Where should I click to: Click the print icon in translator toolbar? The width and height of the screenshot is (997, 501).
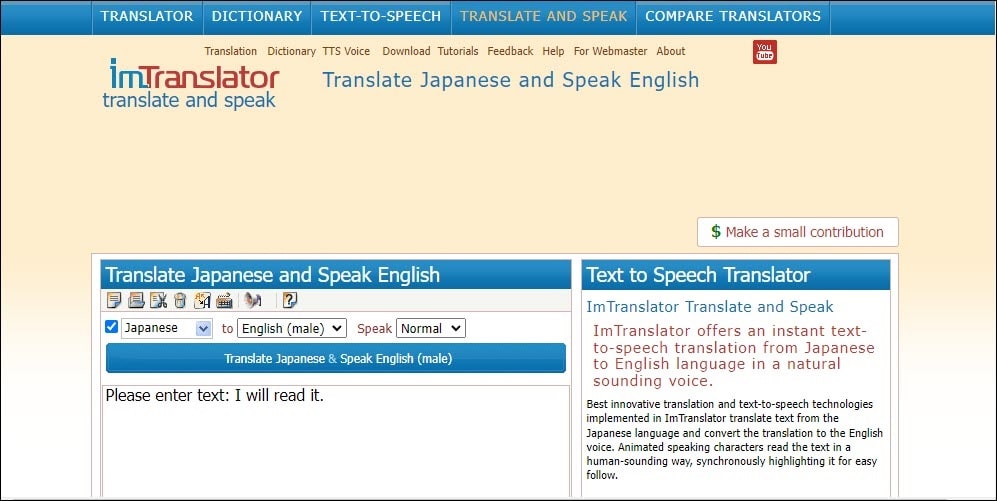136,300
